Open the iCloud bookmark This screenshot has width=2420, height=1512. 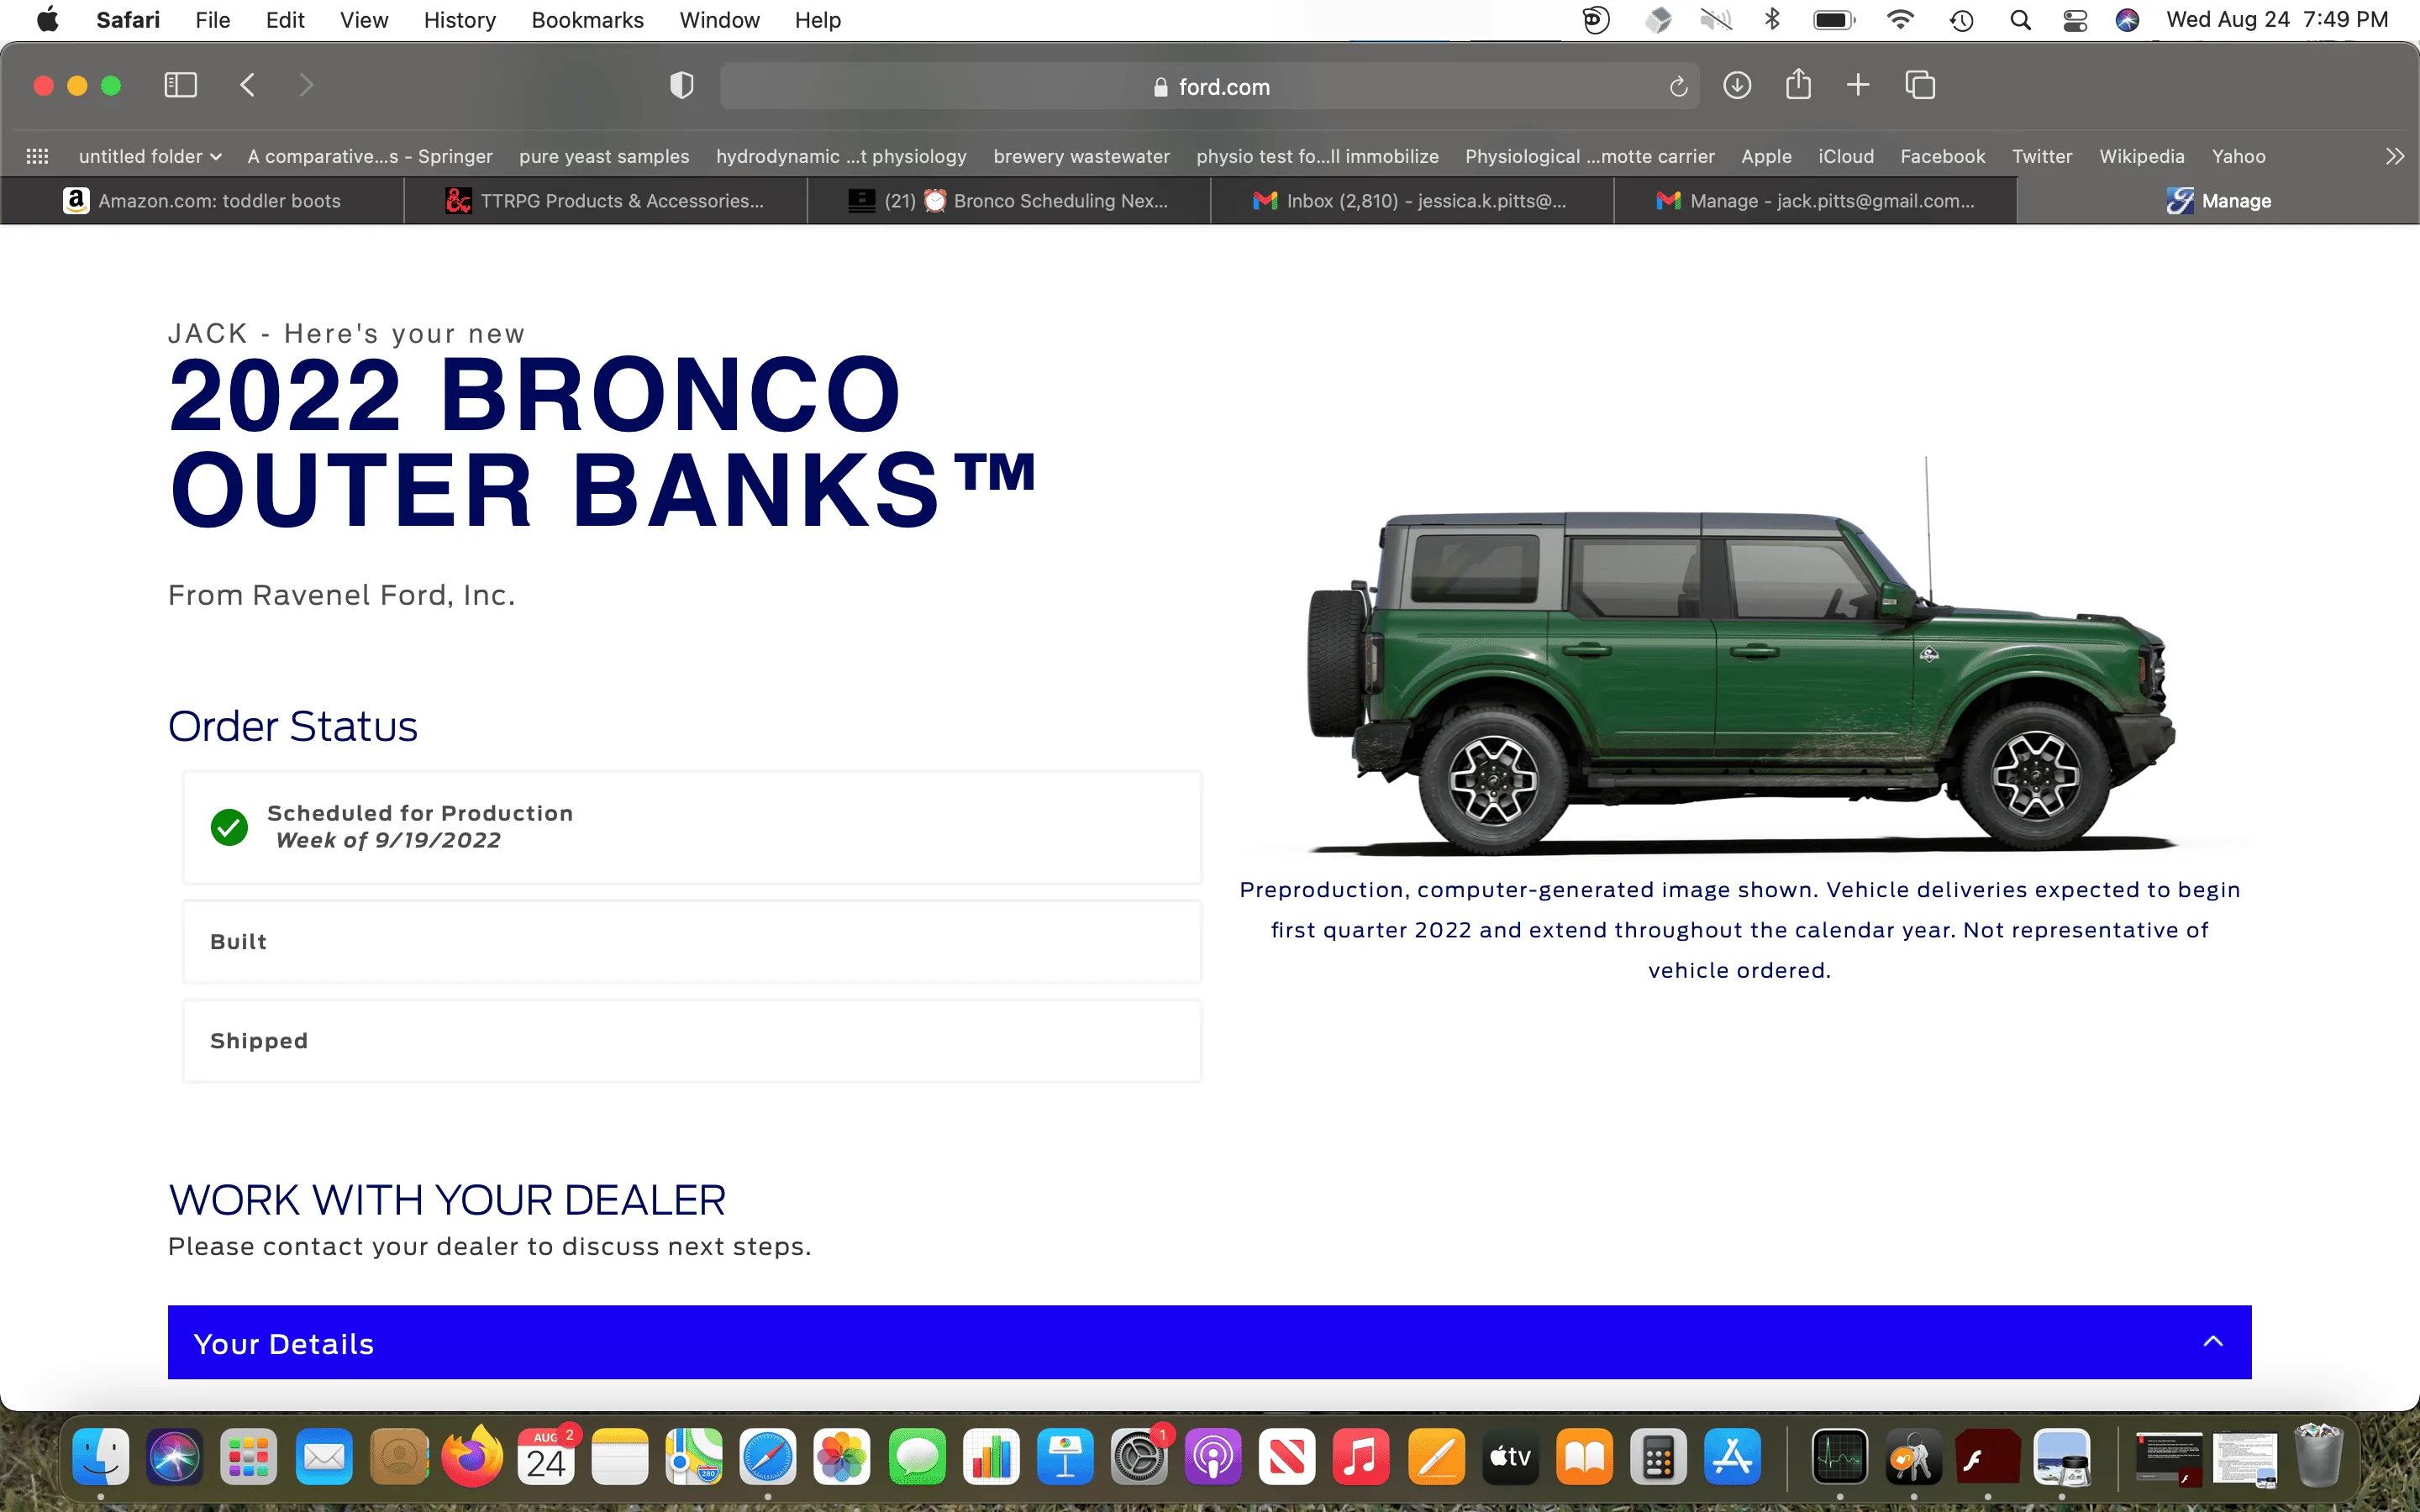click(x=1845, y=156)
